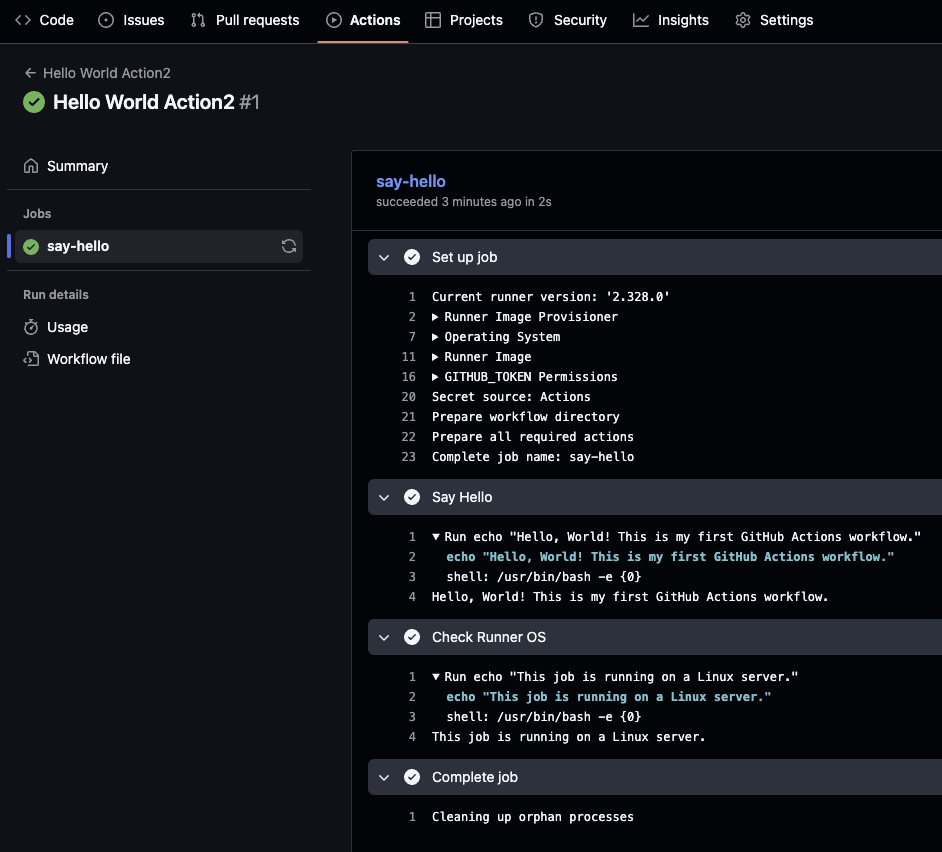The image size is (942, 852).
Task: Collapse the Check Runner OS step
Action: coord(384,637)
